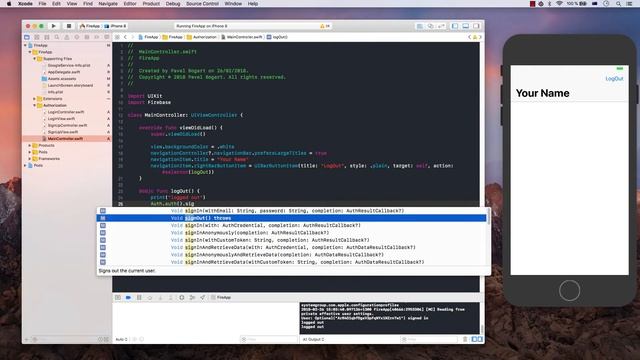The image size is (640, 360).
Task: Open AppDelegate.swift in navigator
Action: [x=64, y=72]
